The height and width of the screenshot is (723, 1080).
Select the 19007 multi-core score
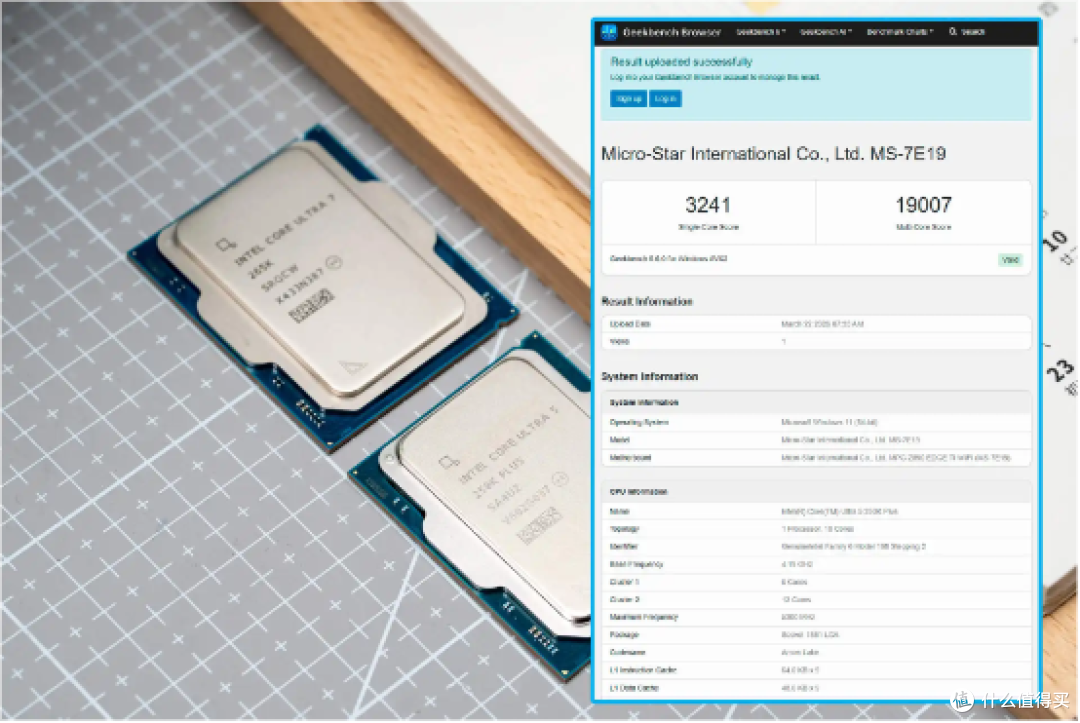click(x=924, y=205)
